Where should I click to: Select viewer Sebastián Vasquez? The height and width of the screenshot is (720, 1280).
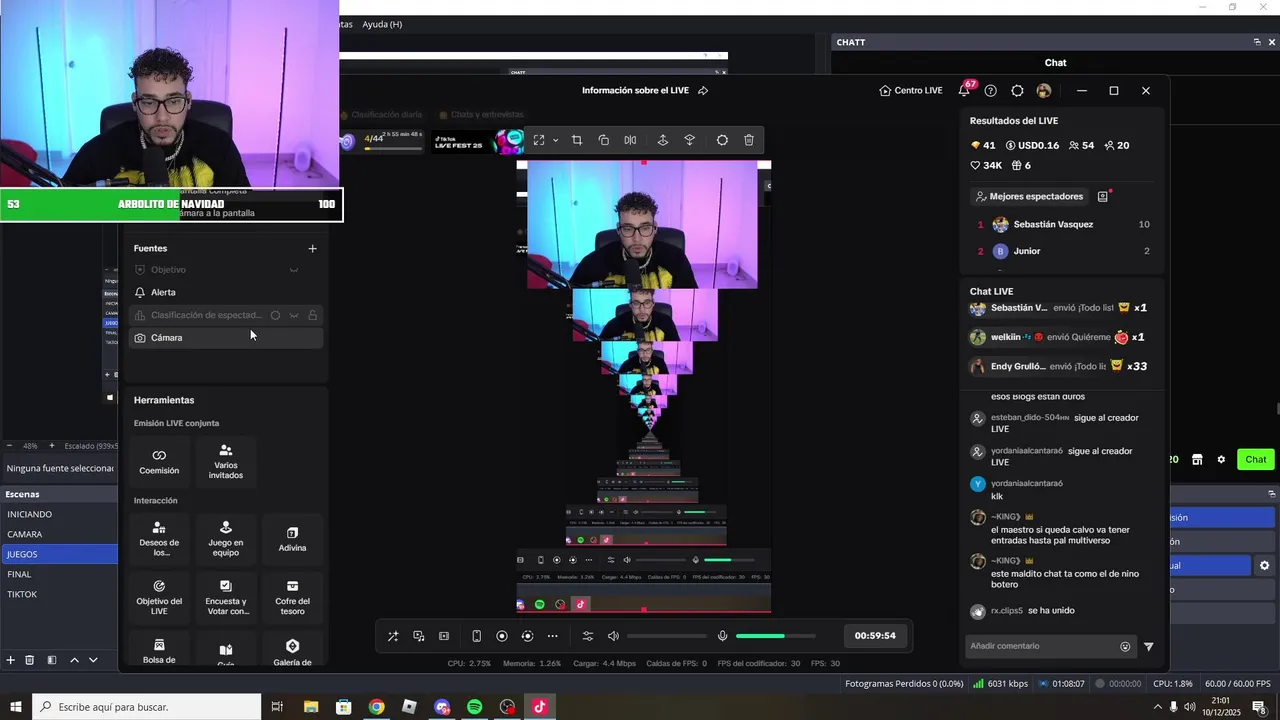tap(1064, 225)
